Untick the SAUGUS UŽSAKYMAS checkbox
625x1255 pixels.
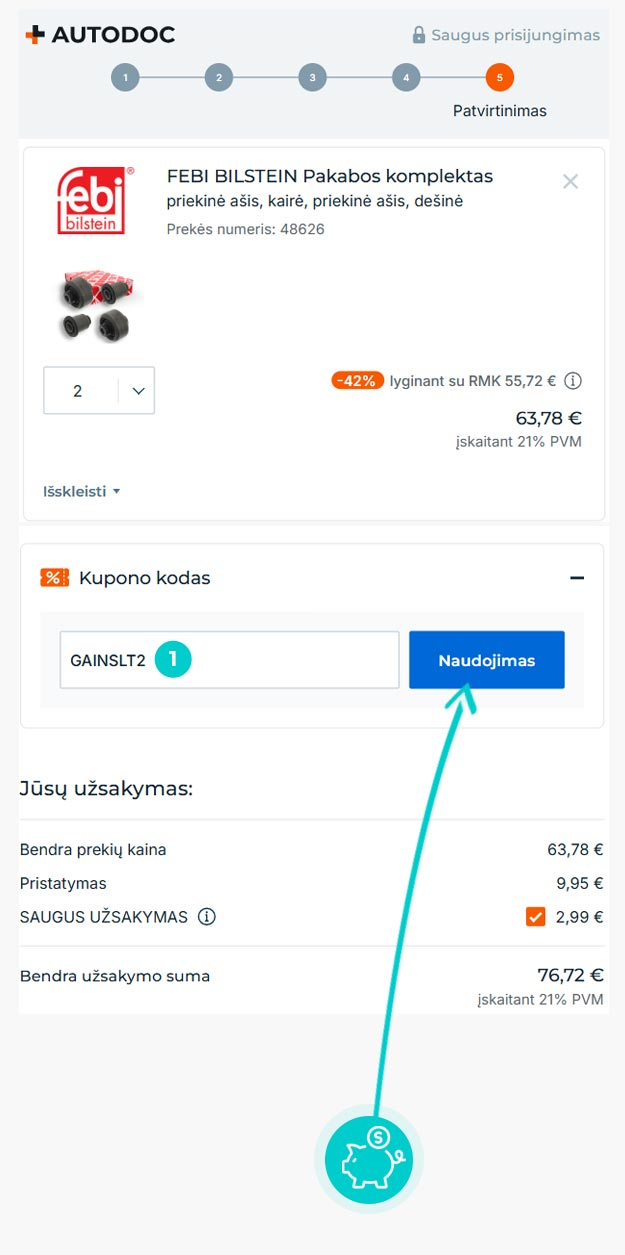click(536, 916)
